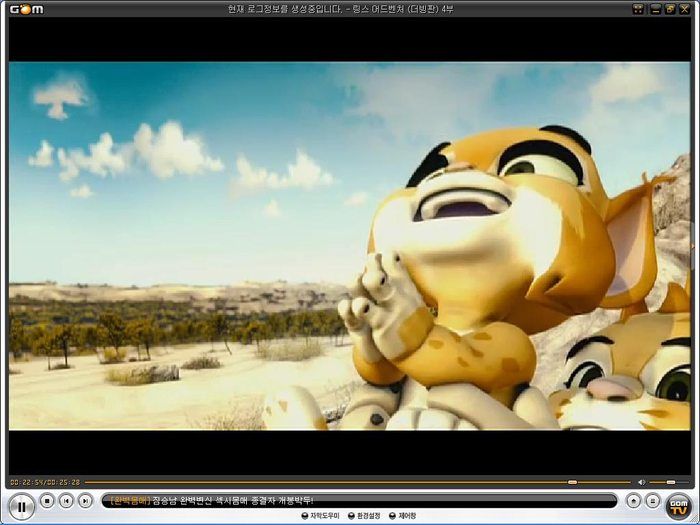Switch to fullscreen with the title-bar icon
Viewport: 700px width, 525px height.
(638, 9)
